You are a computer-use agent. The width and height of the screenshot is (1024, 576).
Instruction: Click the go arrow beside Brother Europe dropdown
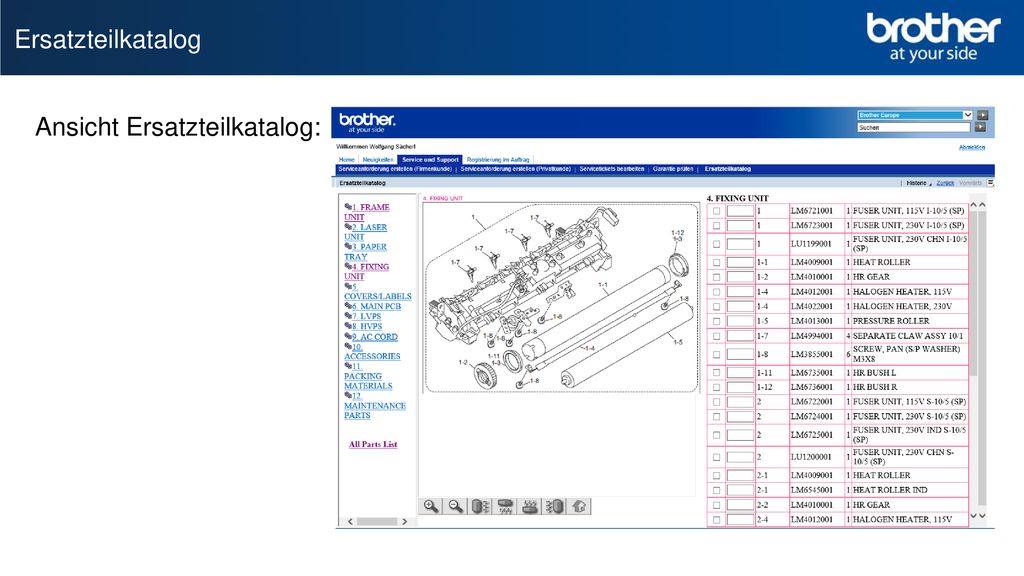click(x=982, y=115)
